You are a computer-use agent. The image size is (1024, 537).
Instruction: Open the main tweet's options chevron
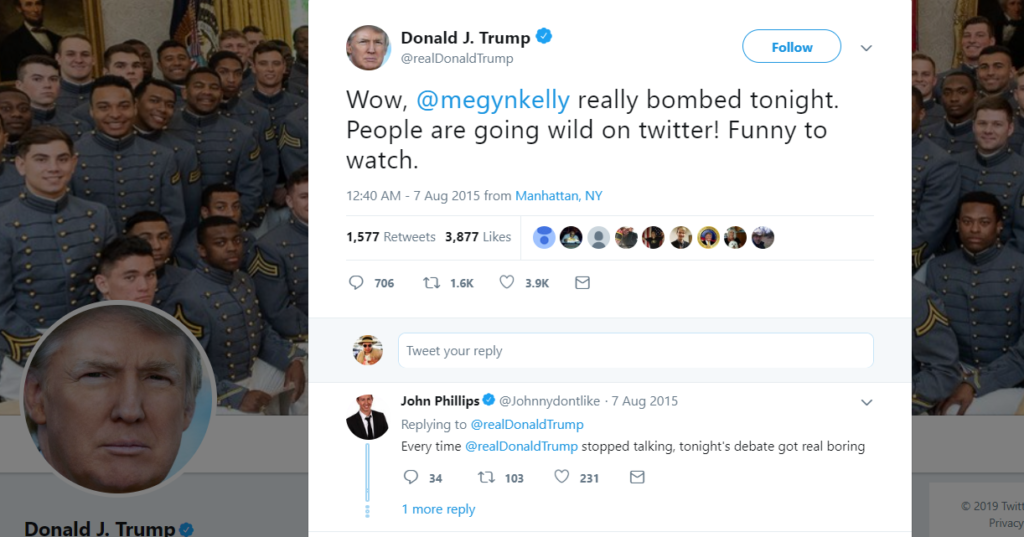pos(866,48)
